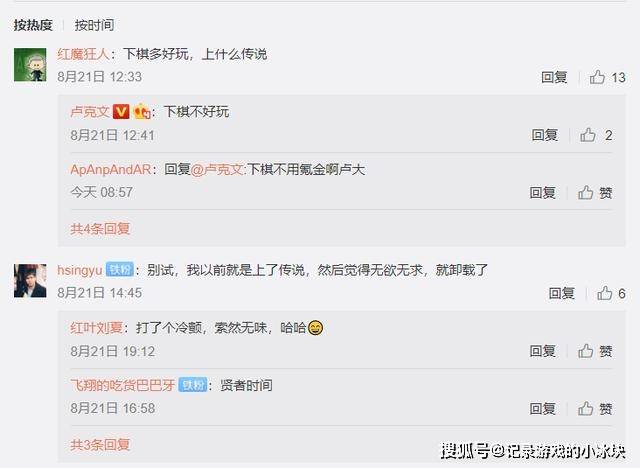Reply to hsingyu's comment

[x=561, y=293]
